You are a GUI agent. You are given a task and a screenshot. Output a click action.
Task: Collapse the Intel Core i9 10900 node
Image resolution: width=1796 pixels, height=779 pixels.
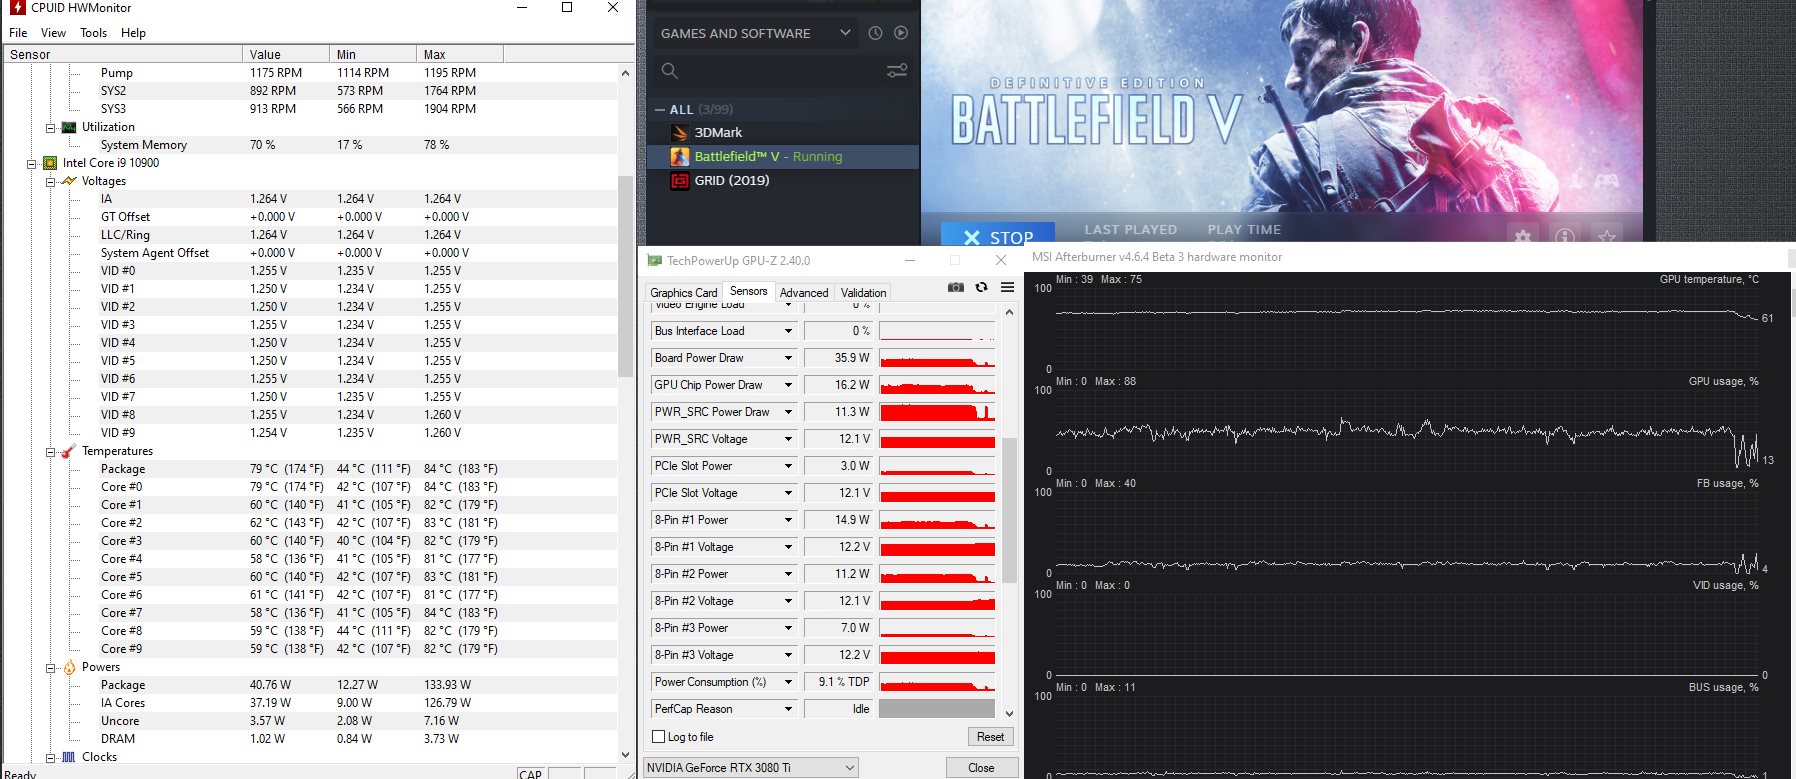tap(31, 164)
